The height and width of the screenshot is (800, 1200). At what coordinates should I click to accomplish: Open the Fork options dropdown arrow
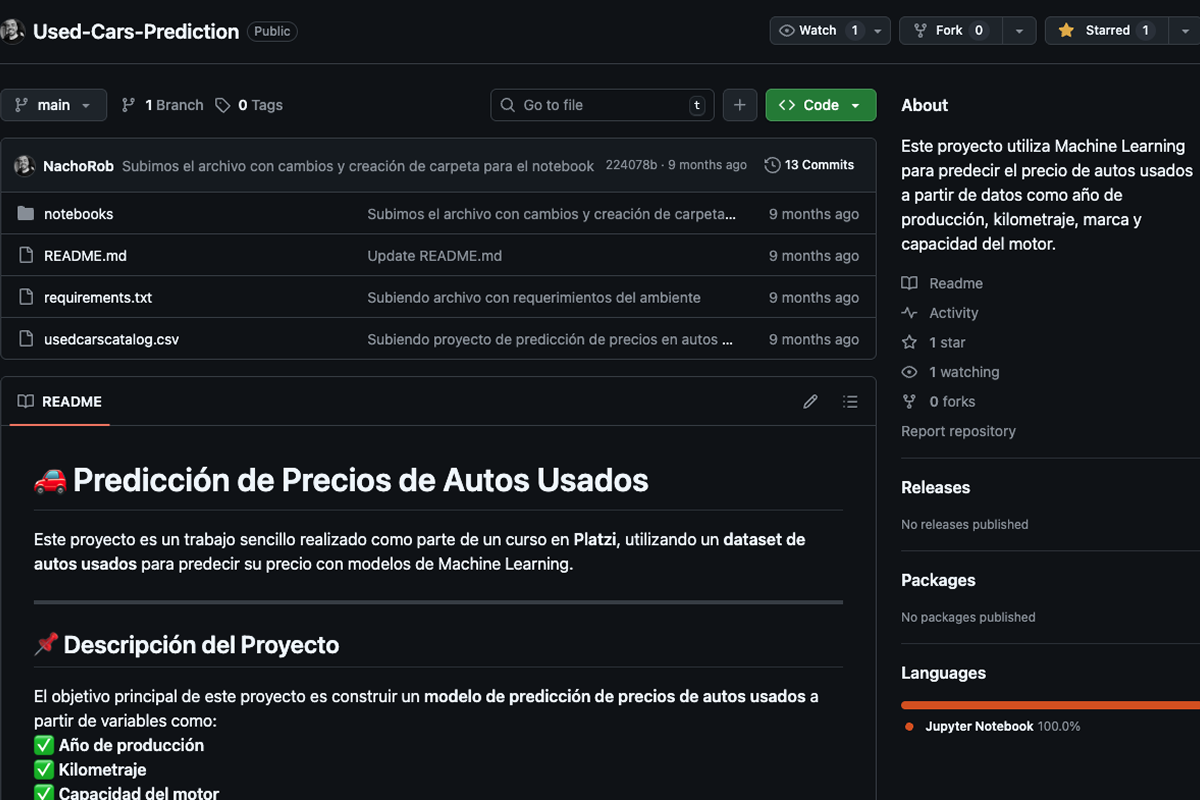click(x=1019, y=31)
